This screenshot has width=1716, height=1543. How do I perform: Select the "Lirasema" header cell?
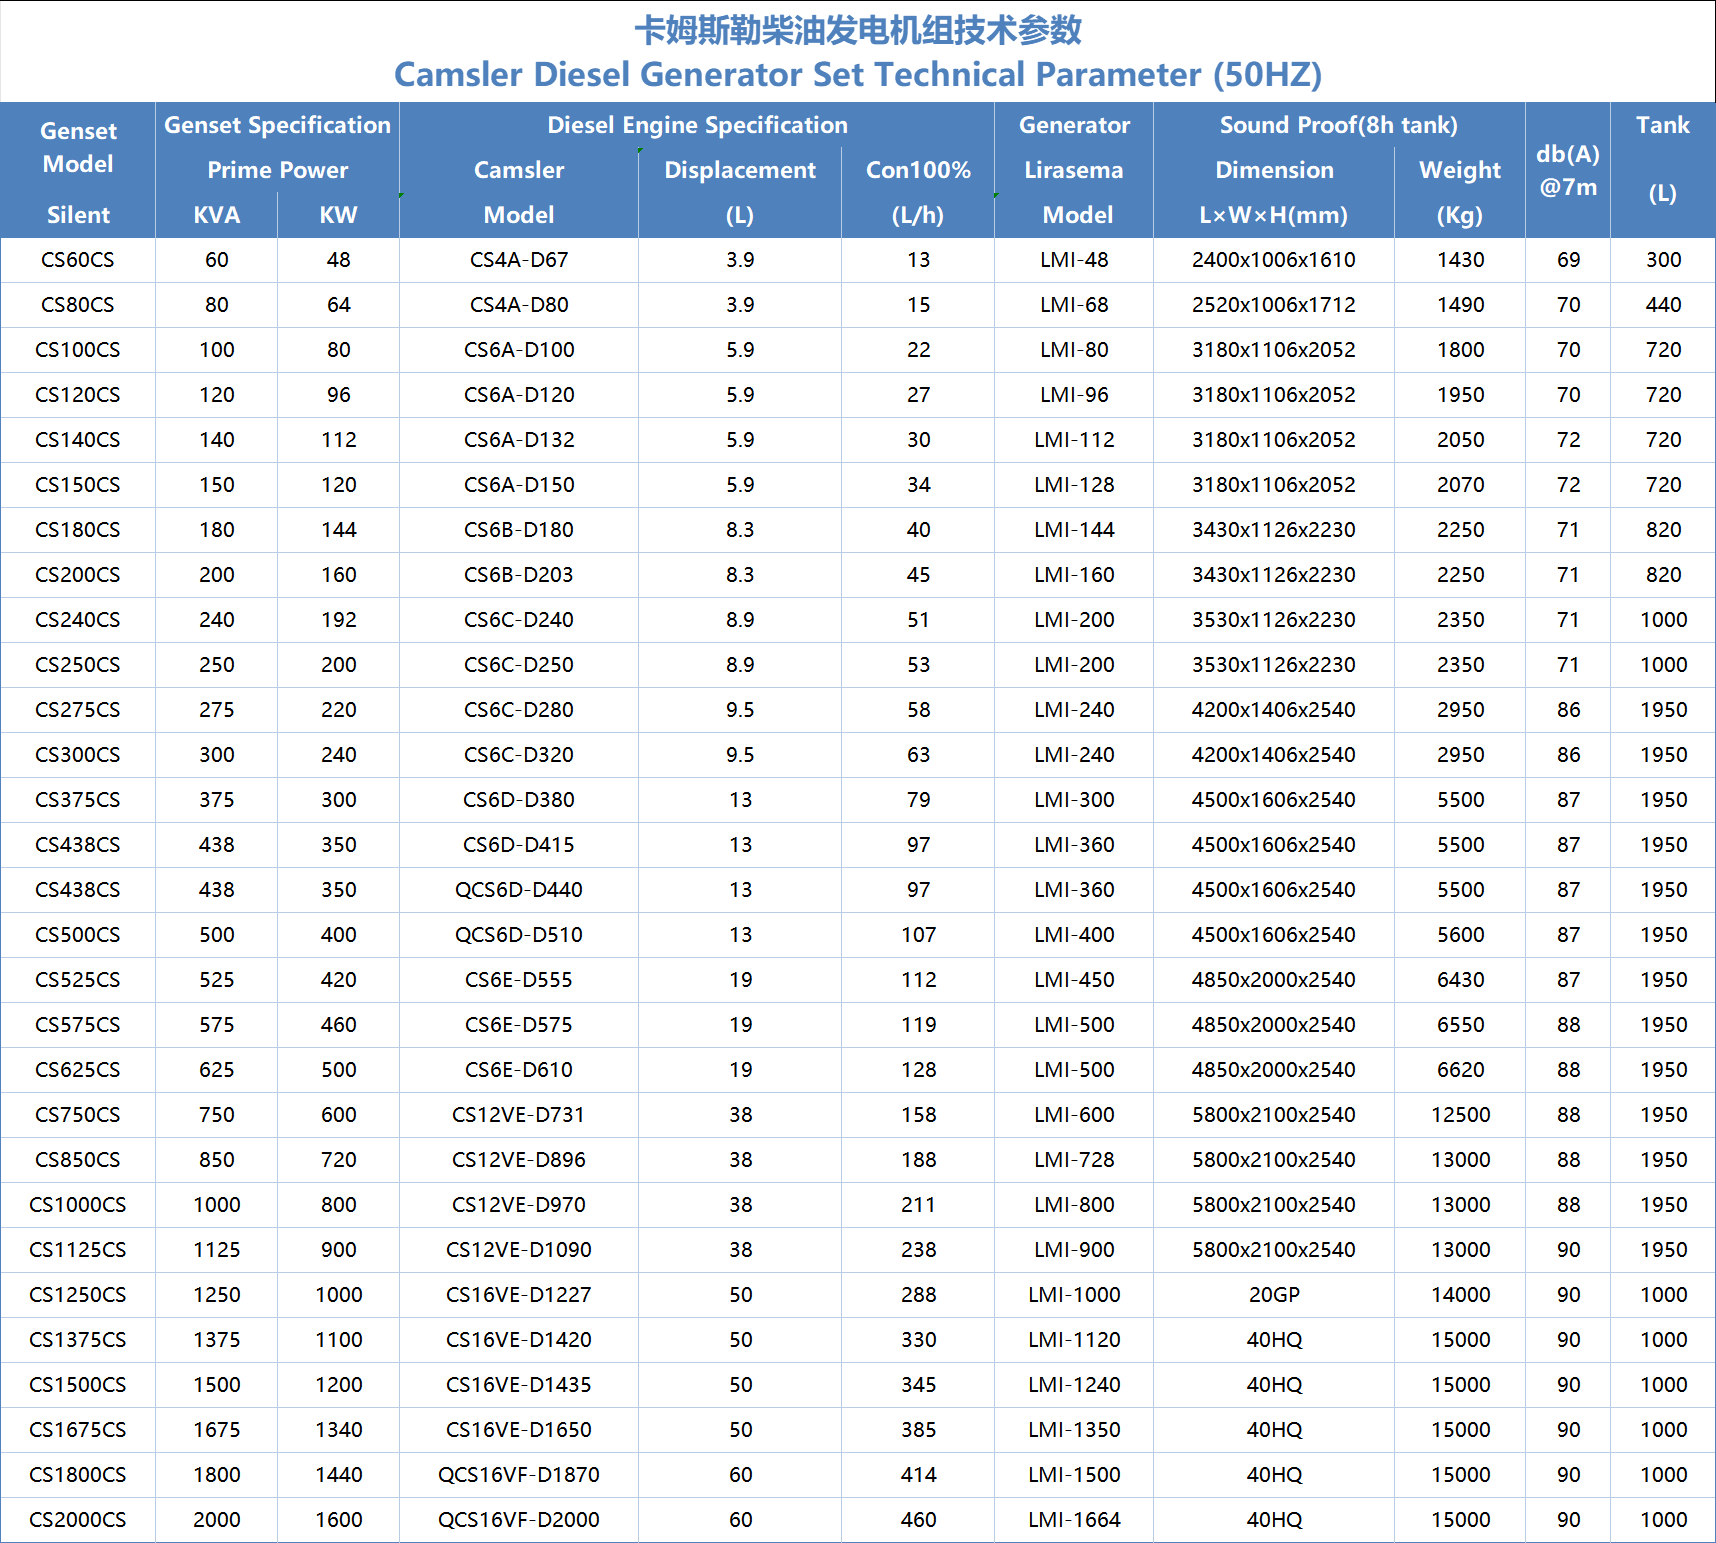click(1074, 170)
